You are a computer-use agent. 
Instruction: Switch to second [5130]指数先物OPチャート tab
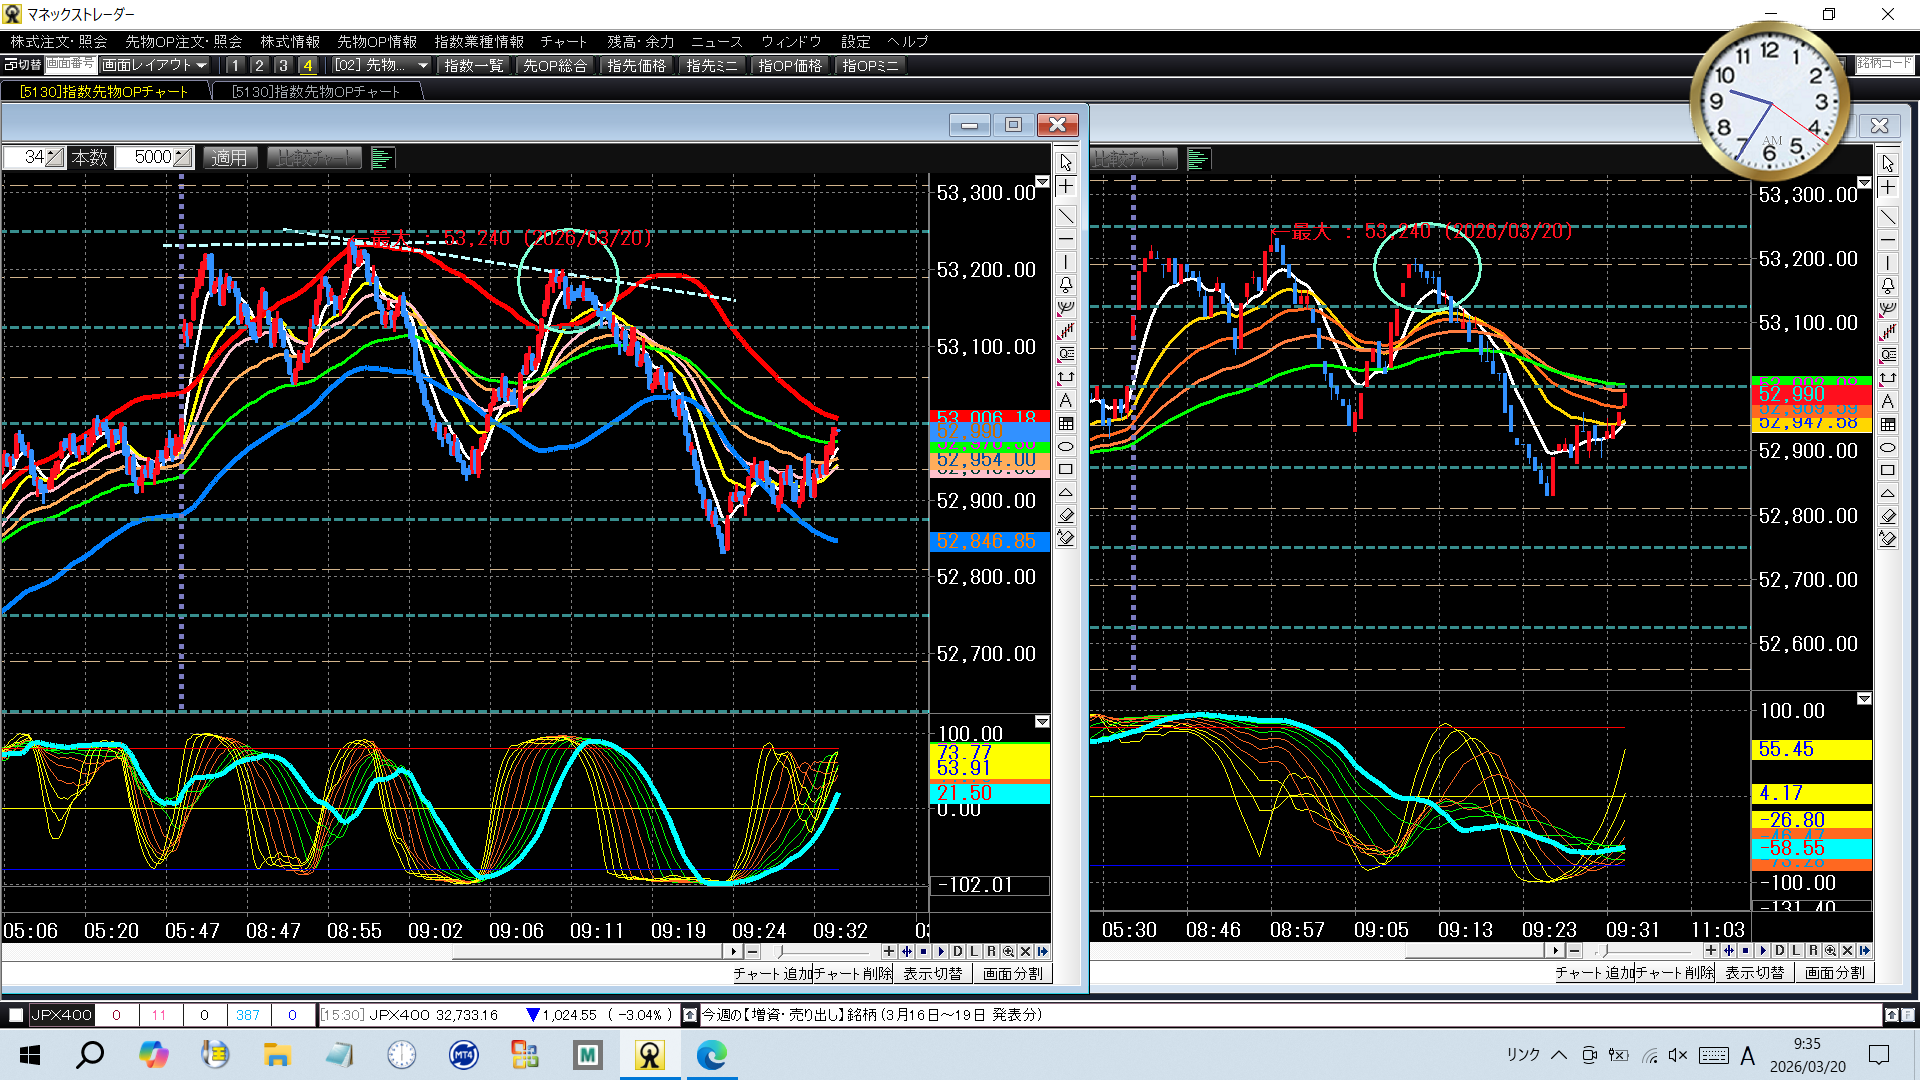tap(316, 91)
